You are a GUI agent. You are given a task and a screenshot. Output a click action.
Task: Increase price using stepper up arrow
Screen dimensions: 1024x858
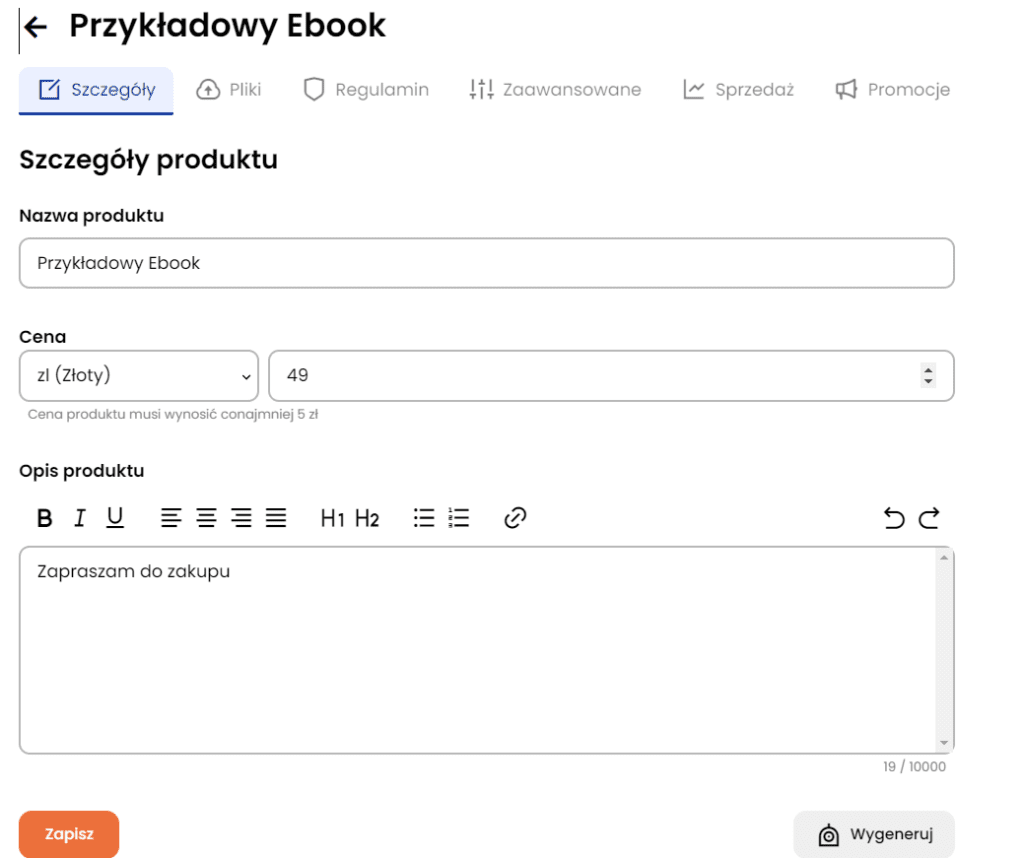pyautogui.click(x=928, y=370)
